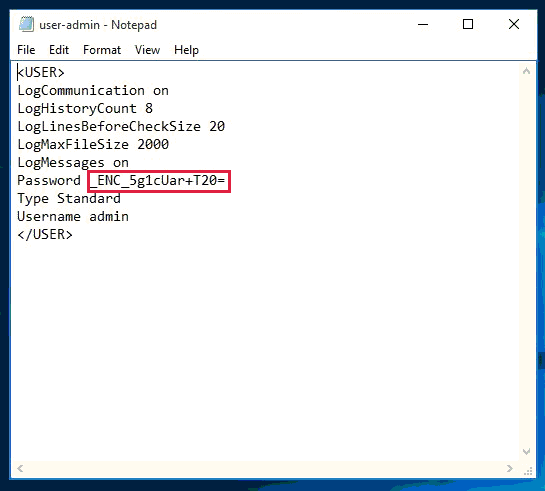
Task: Click the </USER> closing tag line
Action: pos(45,235)
